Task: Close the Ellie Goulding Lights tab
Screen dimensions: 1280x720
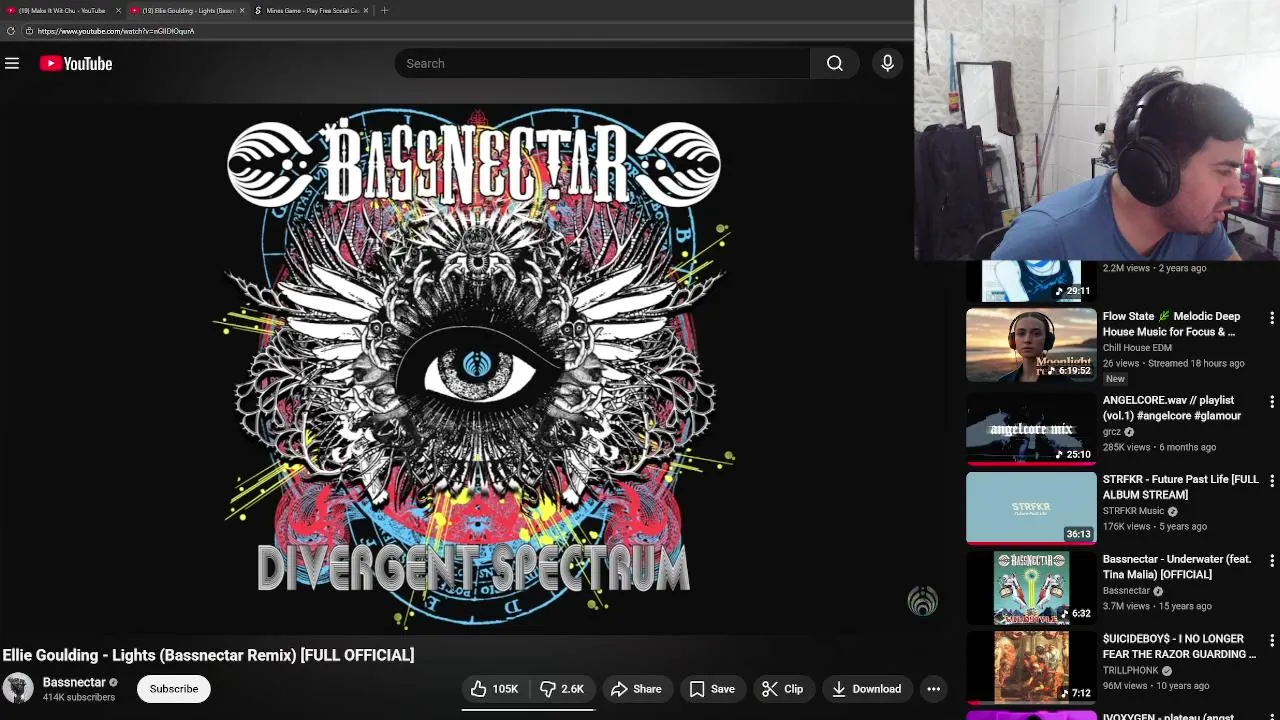Action: click(x=242, y=10)
